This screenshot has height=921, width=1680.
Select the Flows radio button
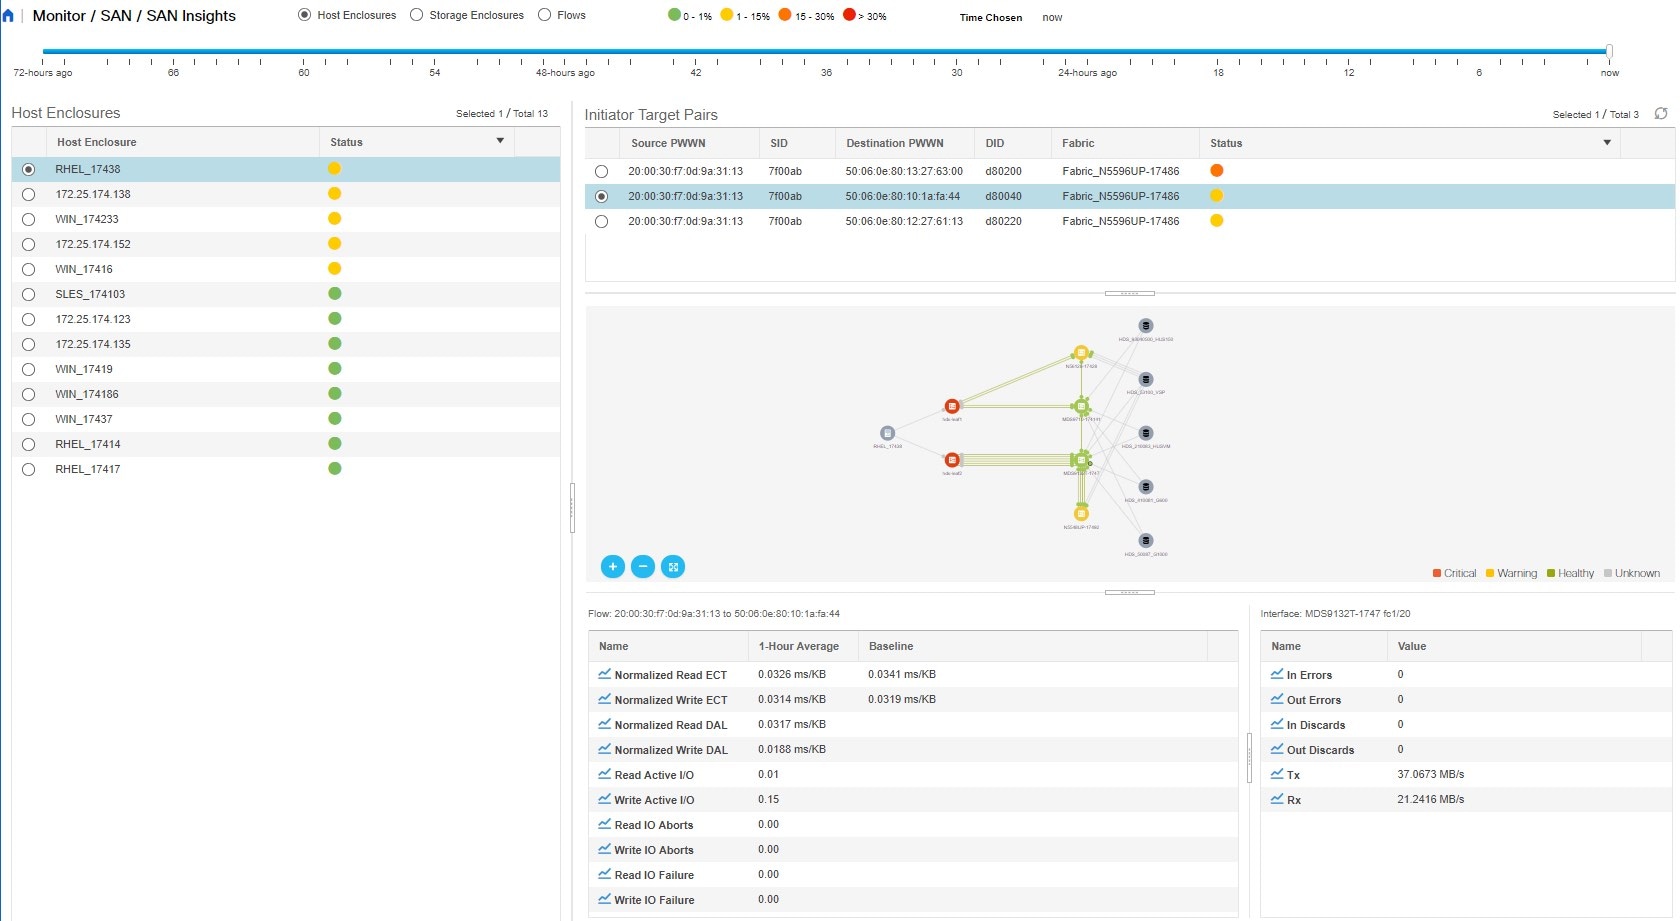click(x=543, y=14)
